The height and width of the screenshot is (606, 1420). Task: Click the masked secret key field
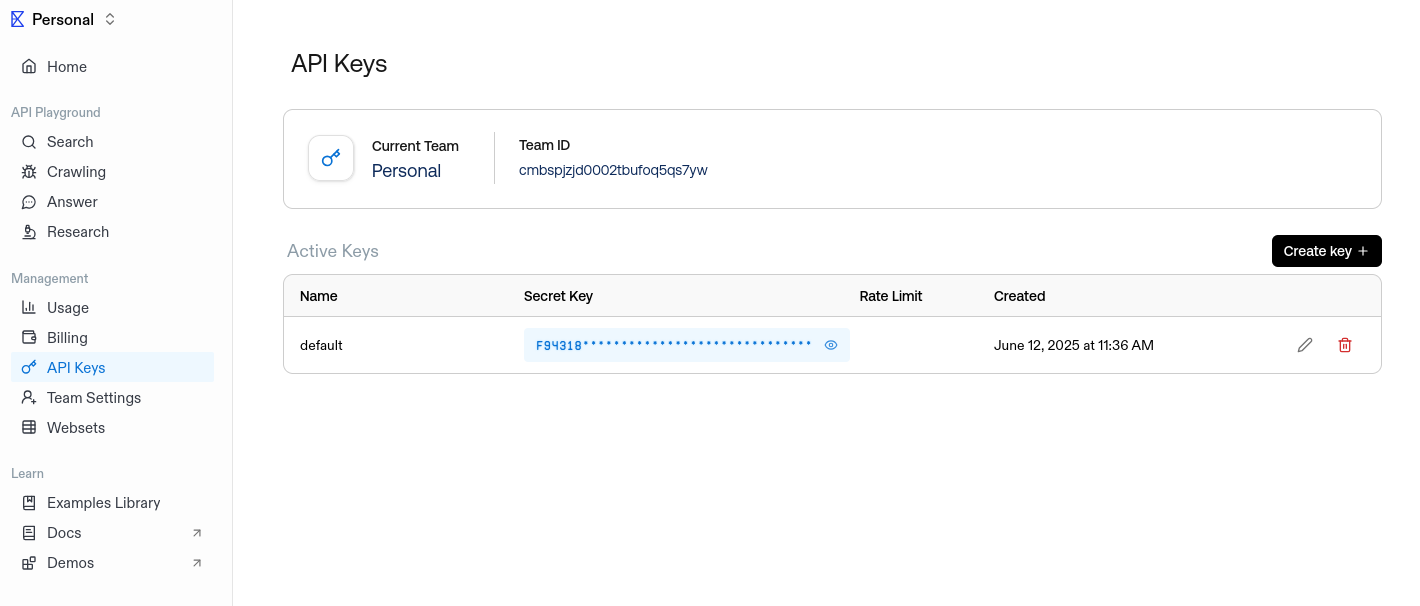click(673, 345)
